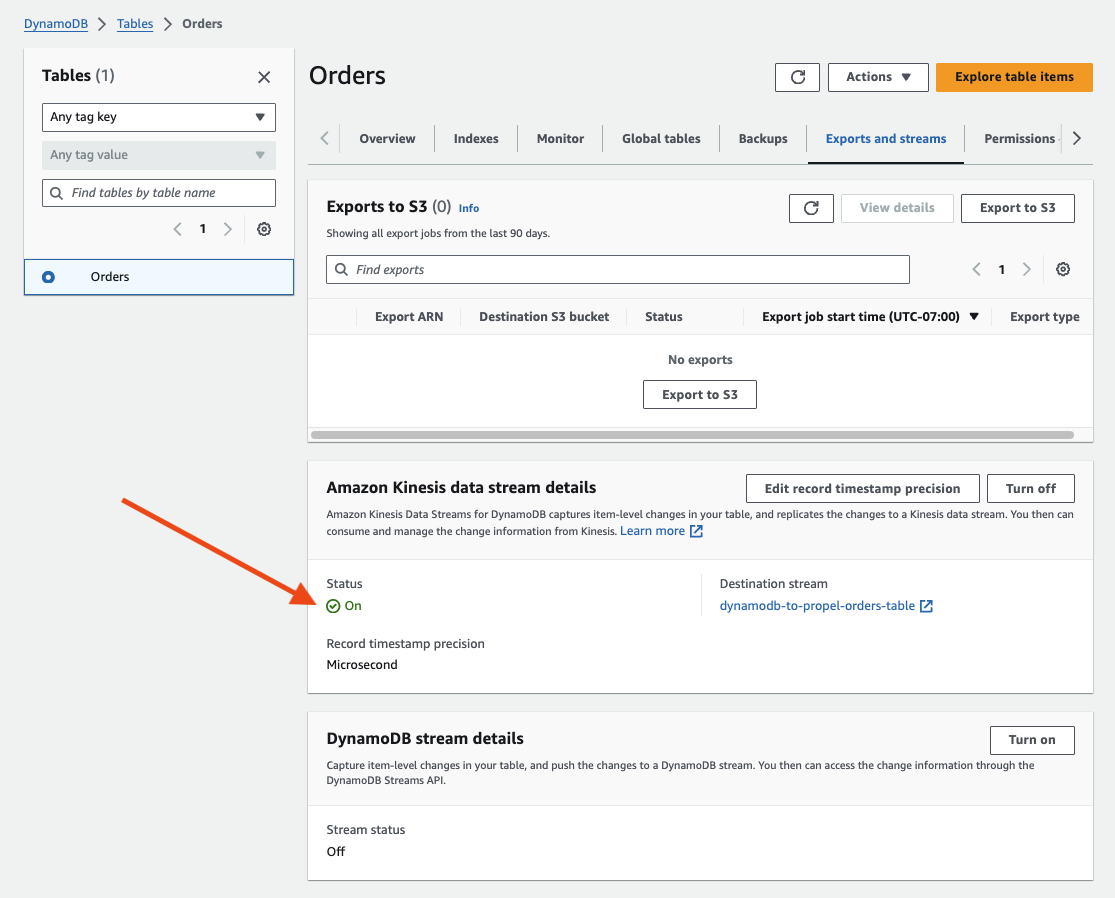
Task: Click search icon in Find tables field
Action: coord(56,193)
